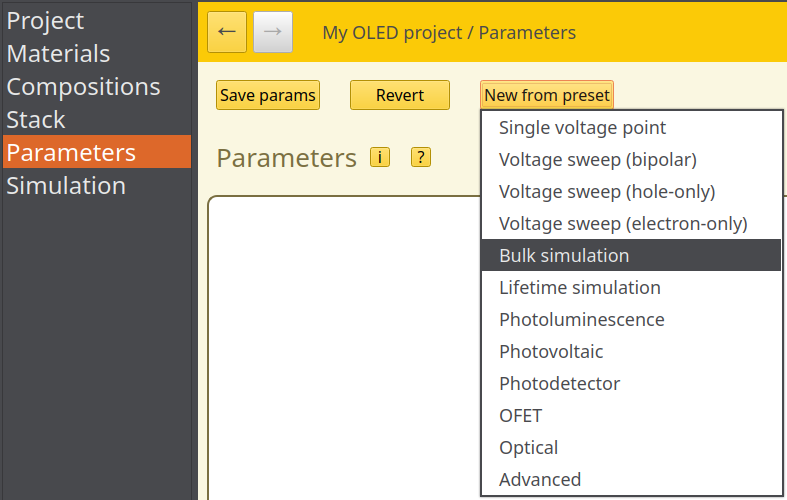Open the Project section in sidebar
This screenshot has height=500, width=787.
point(46,21)
